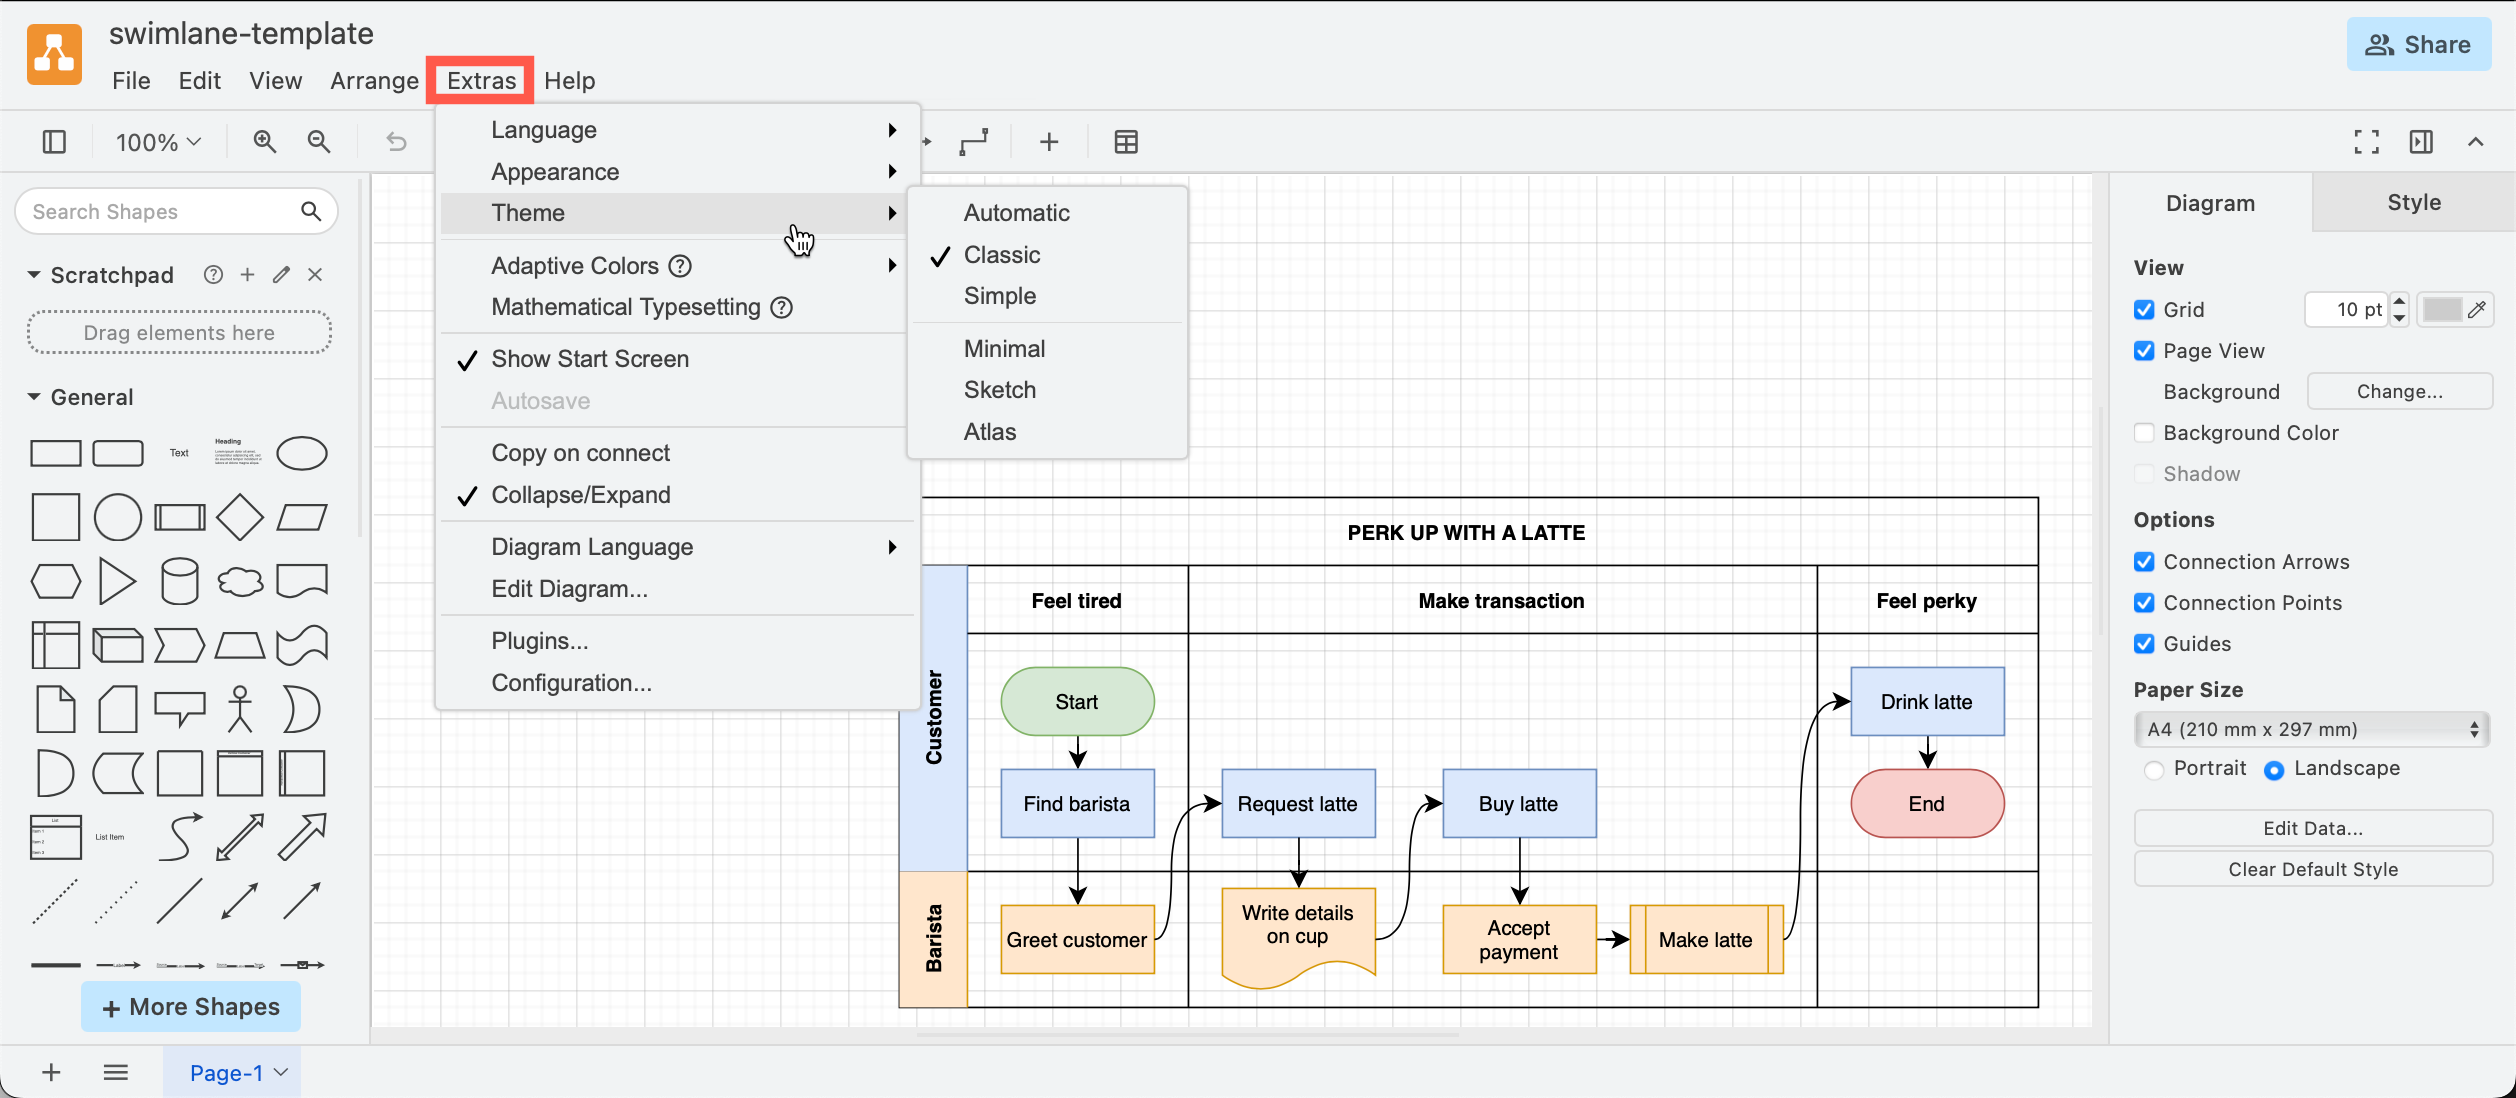Edit the Scratchpad with the pencil icon
This screenshot has height=1098, width=2516.
click(281, 274)
